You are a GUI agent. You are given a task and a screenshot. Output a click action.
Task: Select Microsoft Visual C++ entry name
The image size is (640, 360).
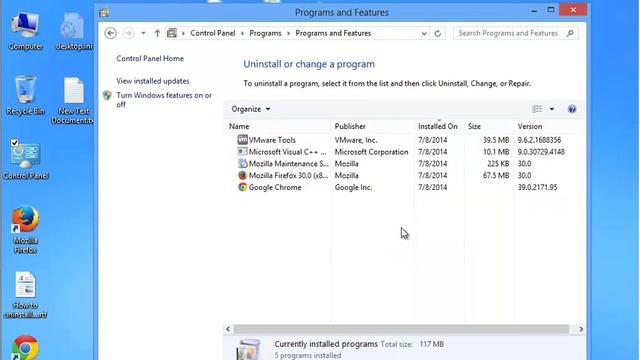tap(287, 152)
